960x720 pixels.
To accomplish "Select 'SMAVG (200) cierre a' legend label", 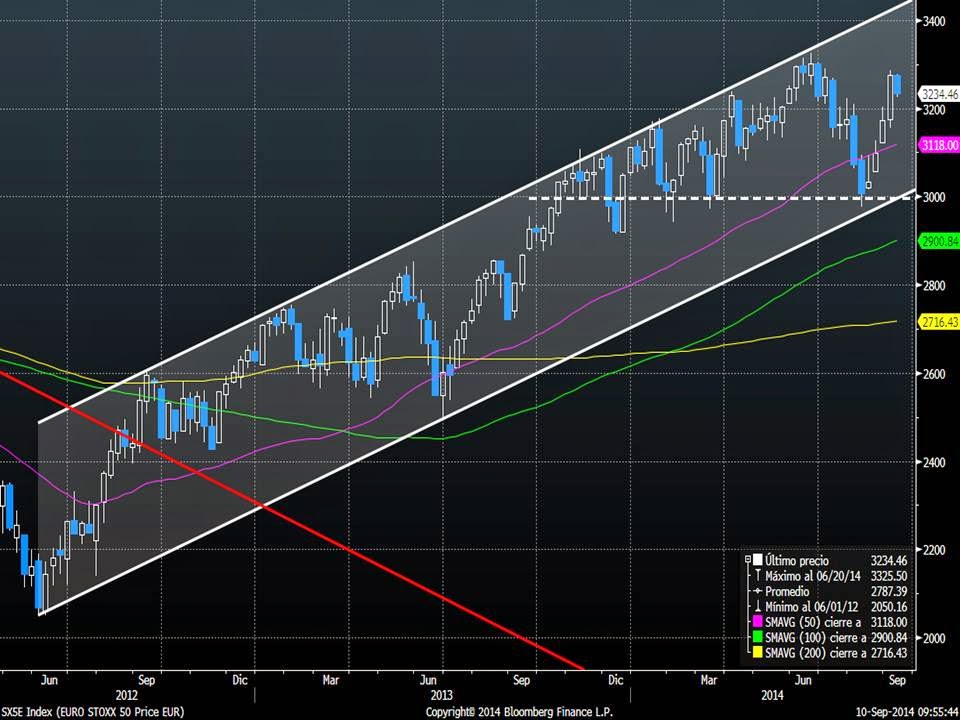I will (816, 653).
